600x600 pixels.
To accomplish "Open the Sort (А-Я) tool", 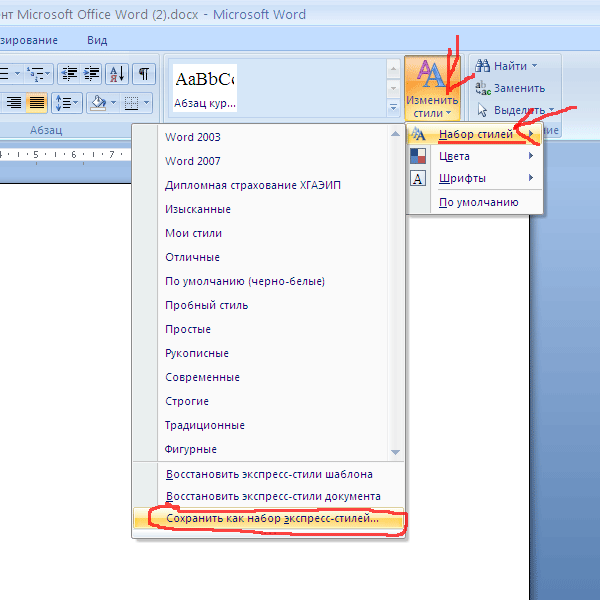I will (117, 73).
